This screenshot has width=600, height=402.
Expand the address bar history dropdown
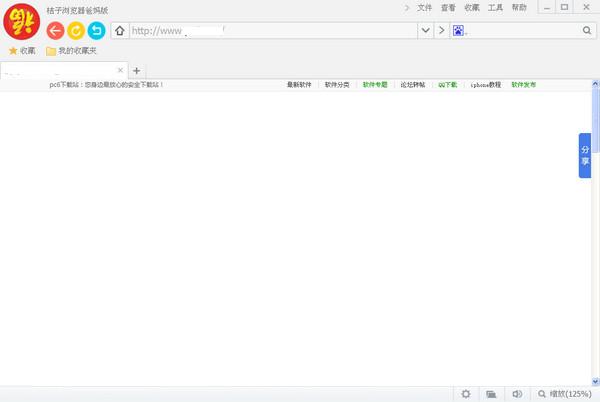pos(426,30)
